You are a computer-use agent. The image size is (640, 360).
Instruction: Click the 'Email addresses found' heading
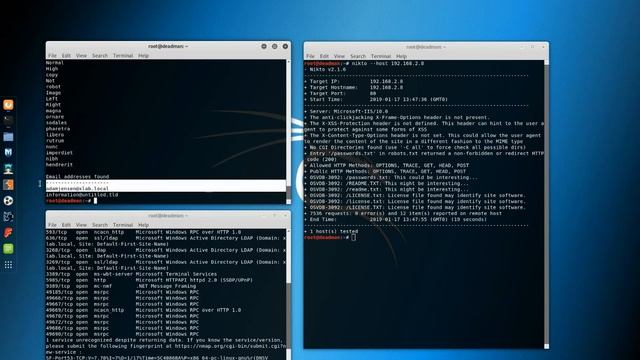coord(78,177)
